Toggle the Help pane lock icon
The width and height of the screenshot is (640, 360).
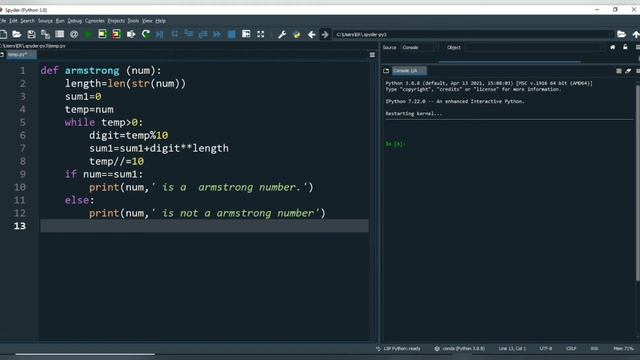point(625,47)
